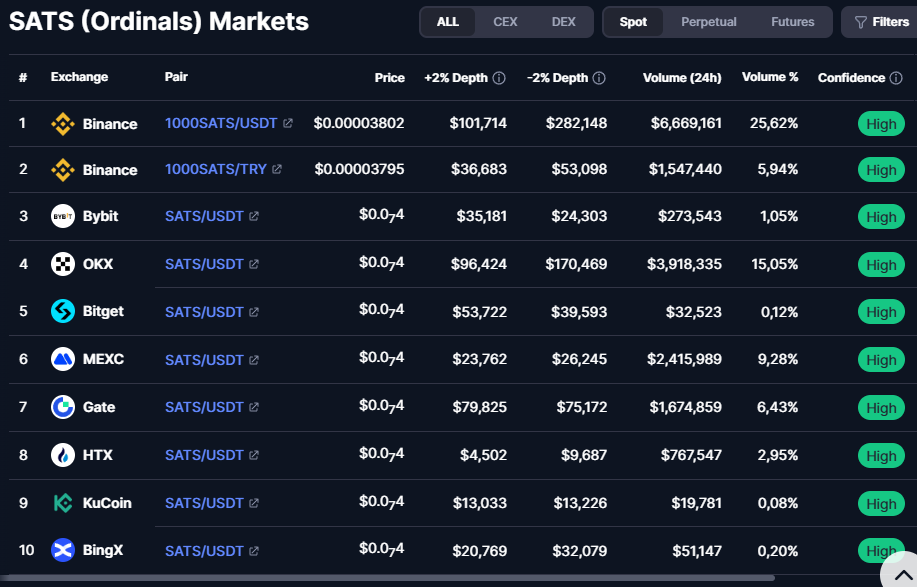The width and height of the screenshot is (917, 587).
Task: Click the Confidence column info icon
Action: pos(896,78)
